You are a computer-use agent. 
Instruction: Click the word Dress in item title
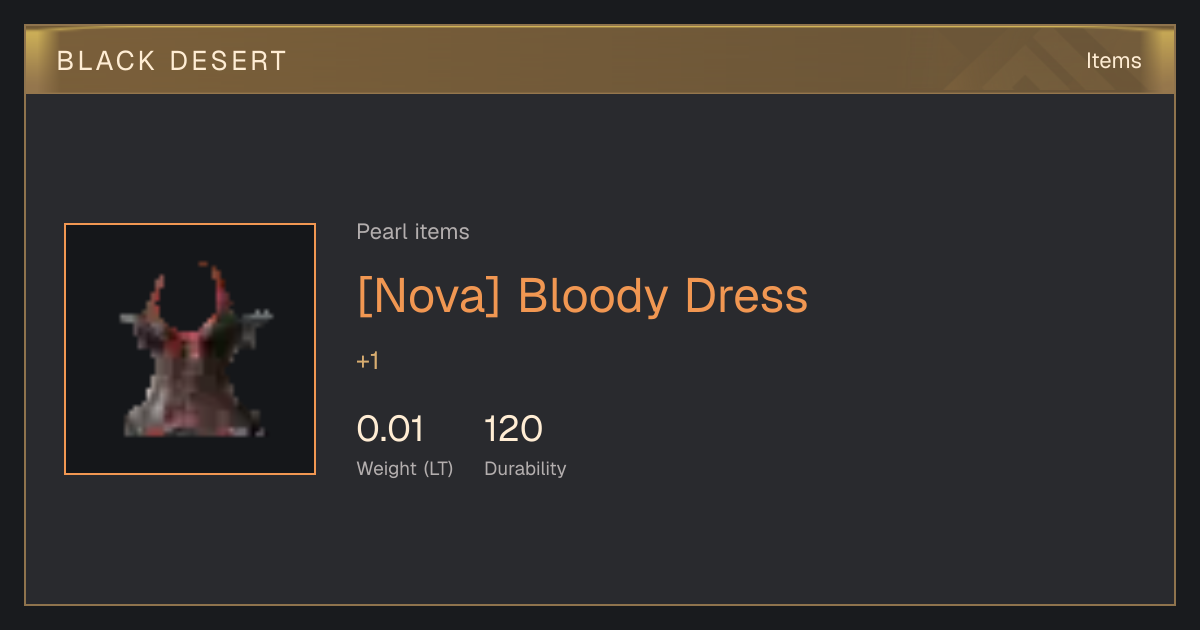tap(746, 296)
